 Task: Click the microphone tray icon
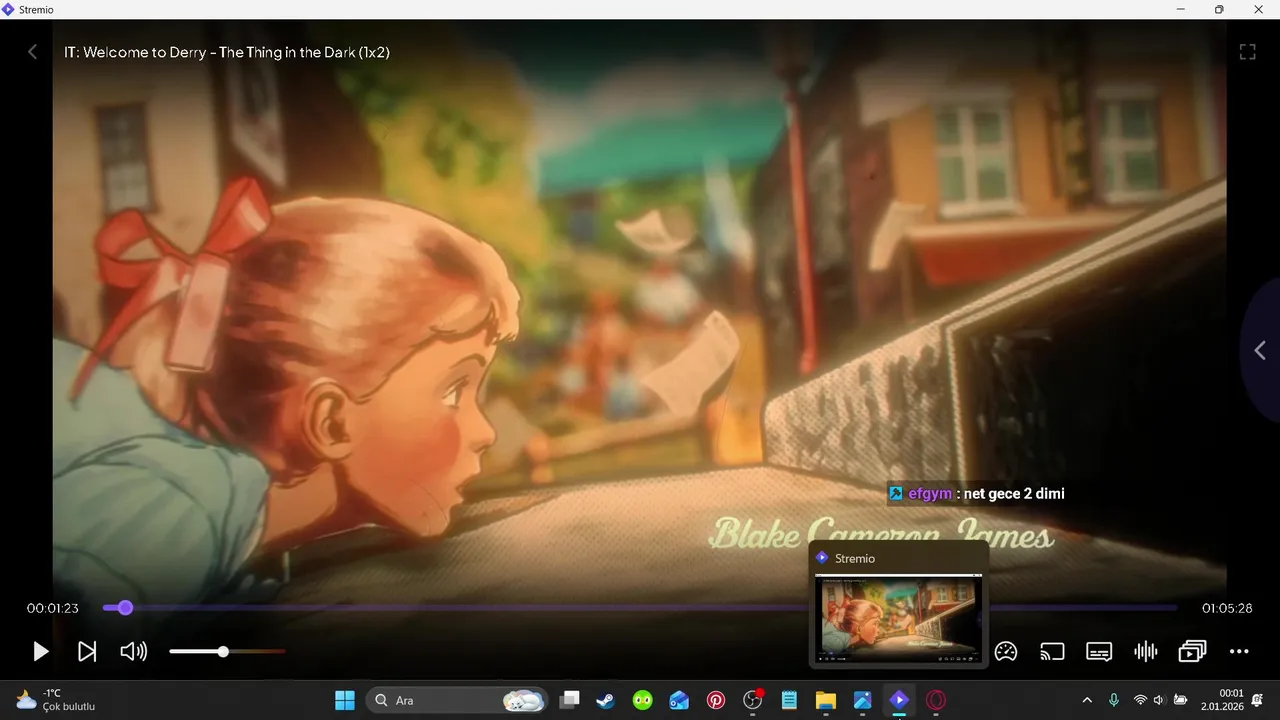(x=1114, y=700)
